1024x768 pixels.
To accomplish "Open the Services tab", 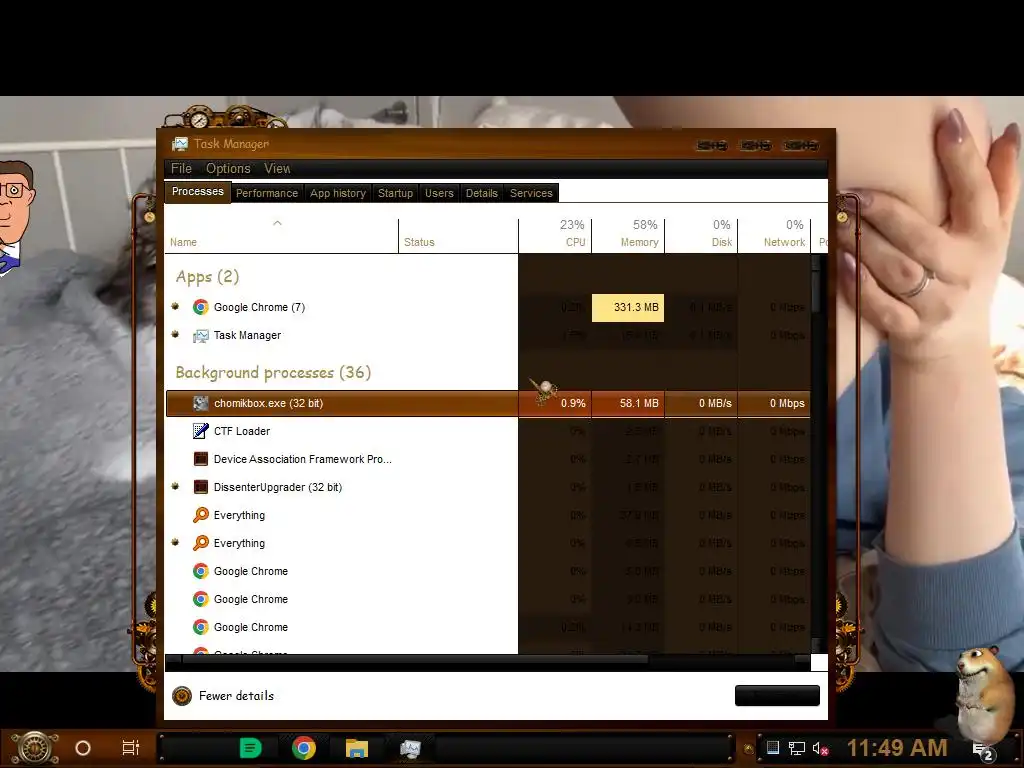I will pos(531,193).
